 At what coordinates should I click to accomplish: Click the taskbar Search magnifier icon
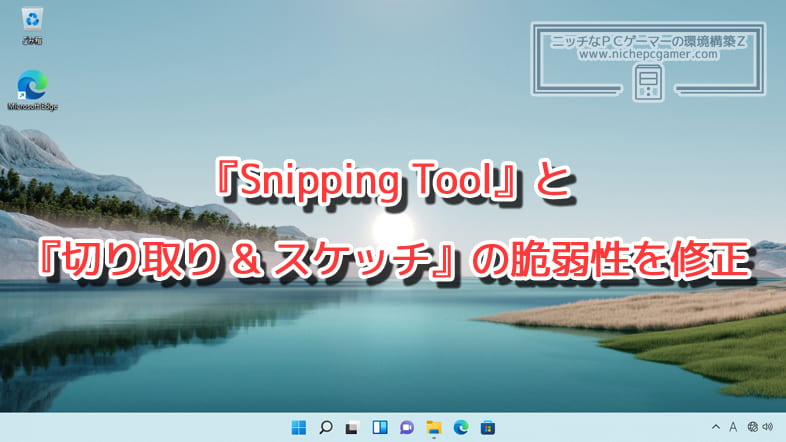click(x=326, y=427)
